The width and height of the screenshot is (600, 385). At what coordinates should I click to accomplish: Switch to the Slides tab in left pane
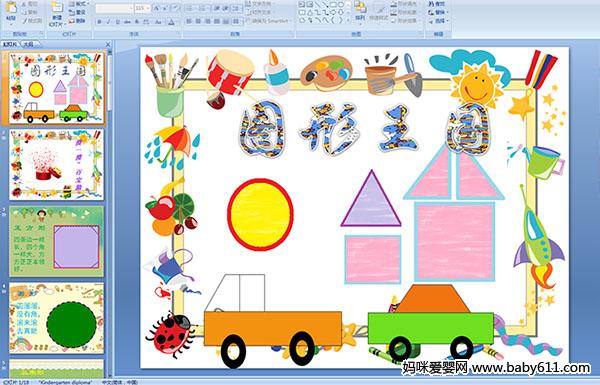(10, 44)
